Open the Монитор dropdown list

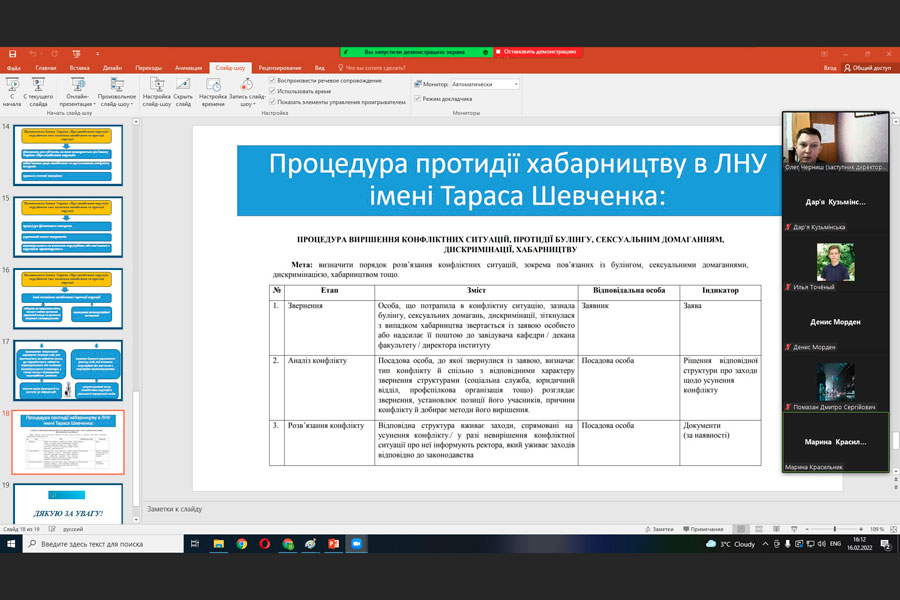click(515, 85)
